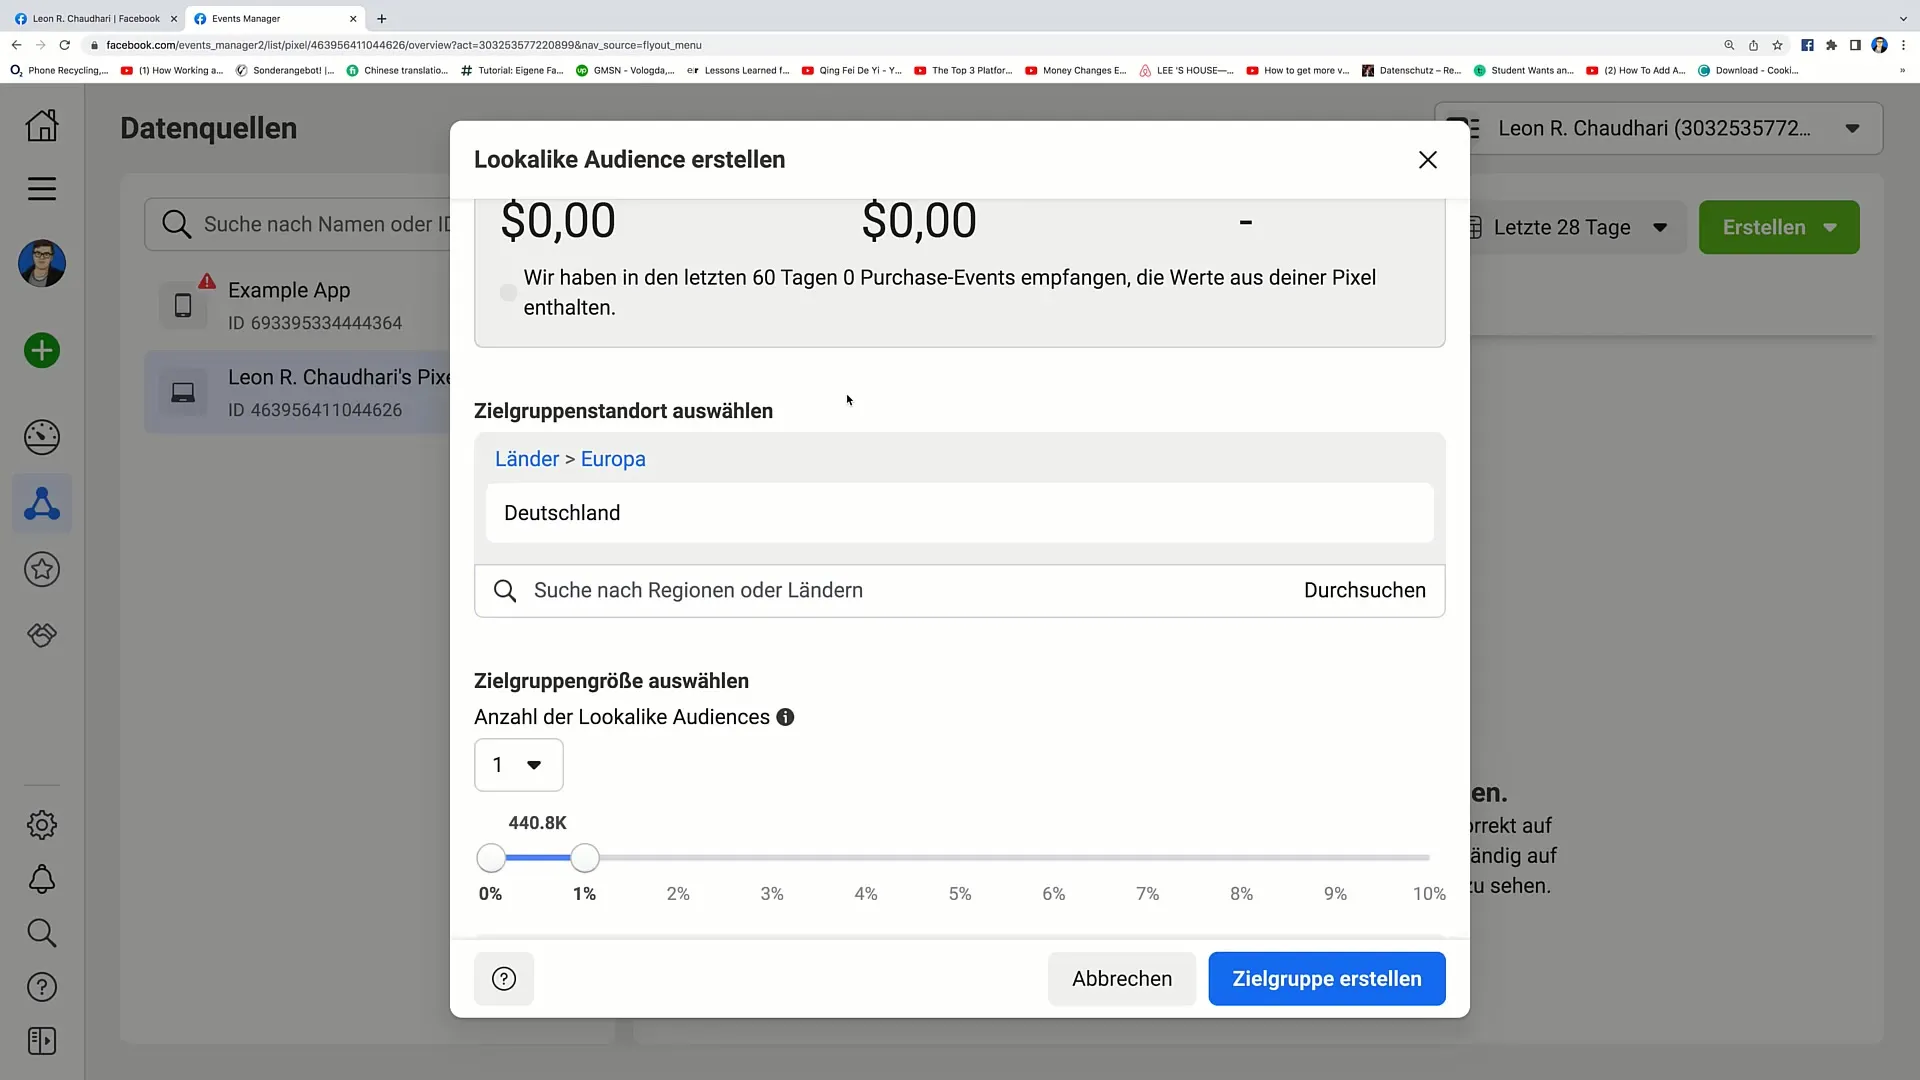Screen dimensions: 1920x1080
Task: Click Abbrechen to cancel audience creation
Action: click(x=1122, y=978)
